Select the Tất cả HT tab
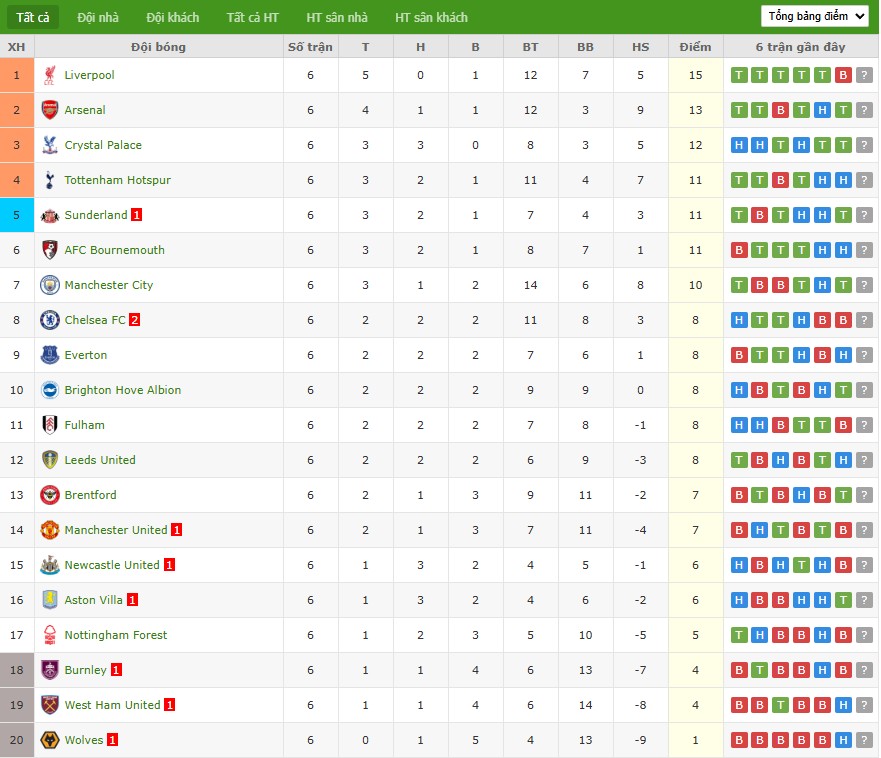 [252, 17]
